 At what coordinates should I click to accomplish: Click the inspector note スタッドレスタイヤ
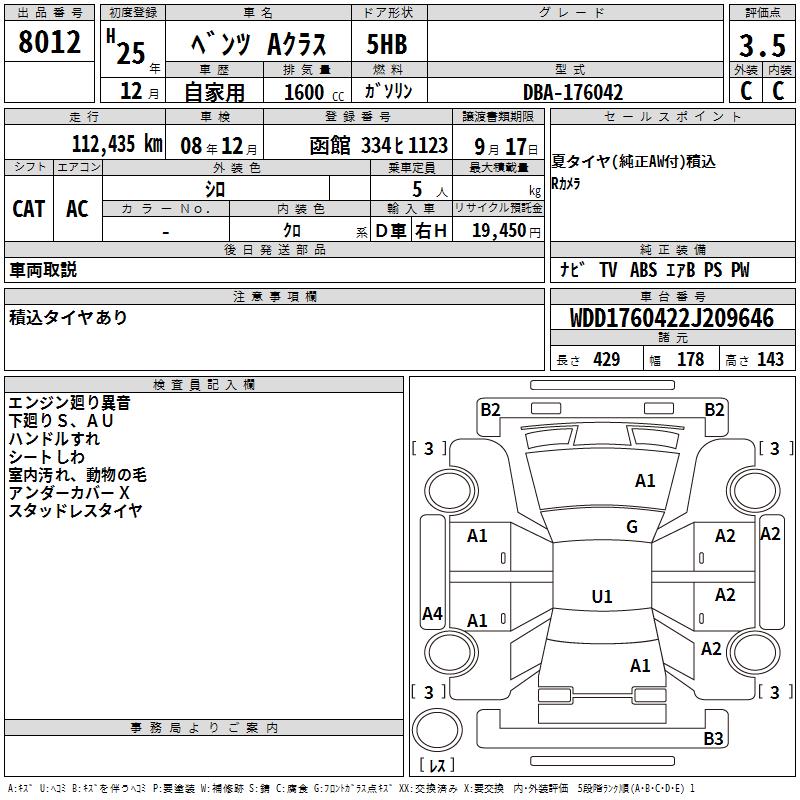(x=76, y=511)
